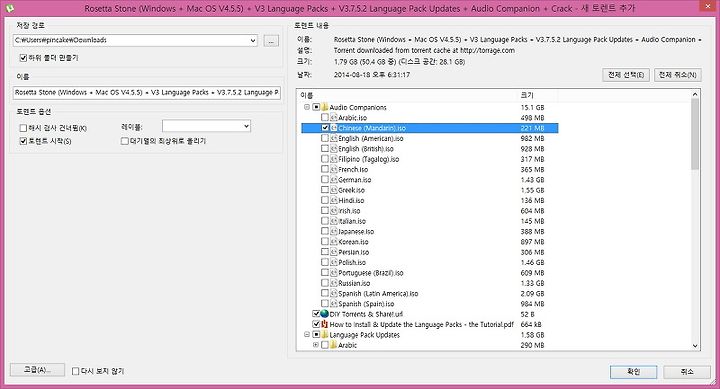
Task: Click the DIY Torrents & Share!.url globe icon
Action: click(x=325, y=314)
